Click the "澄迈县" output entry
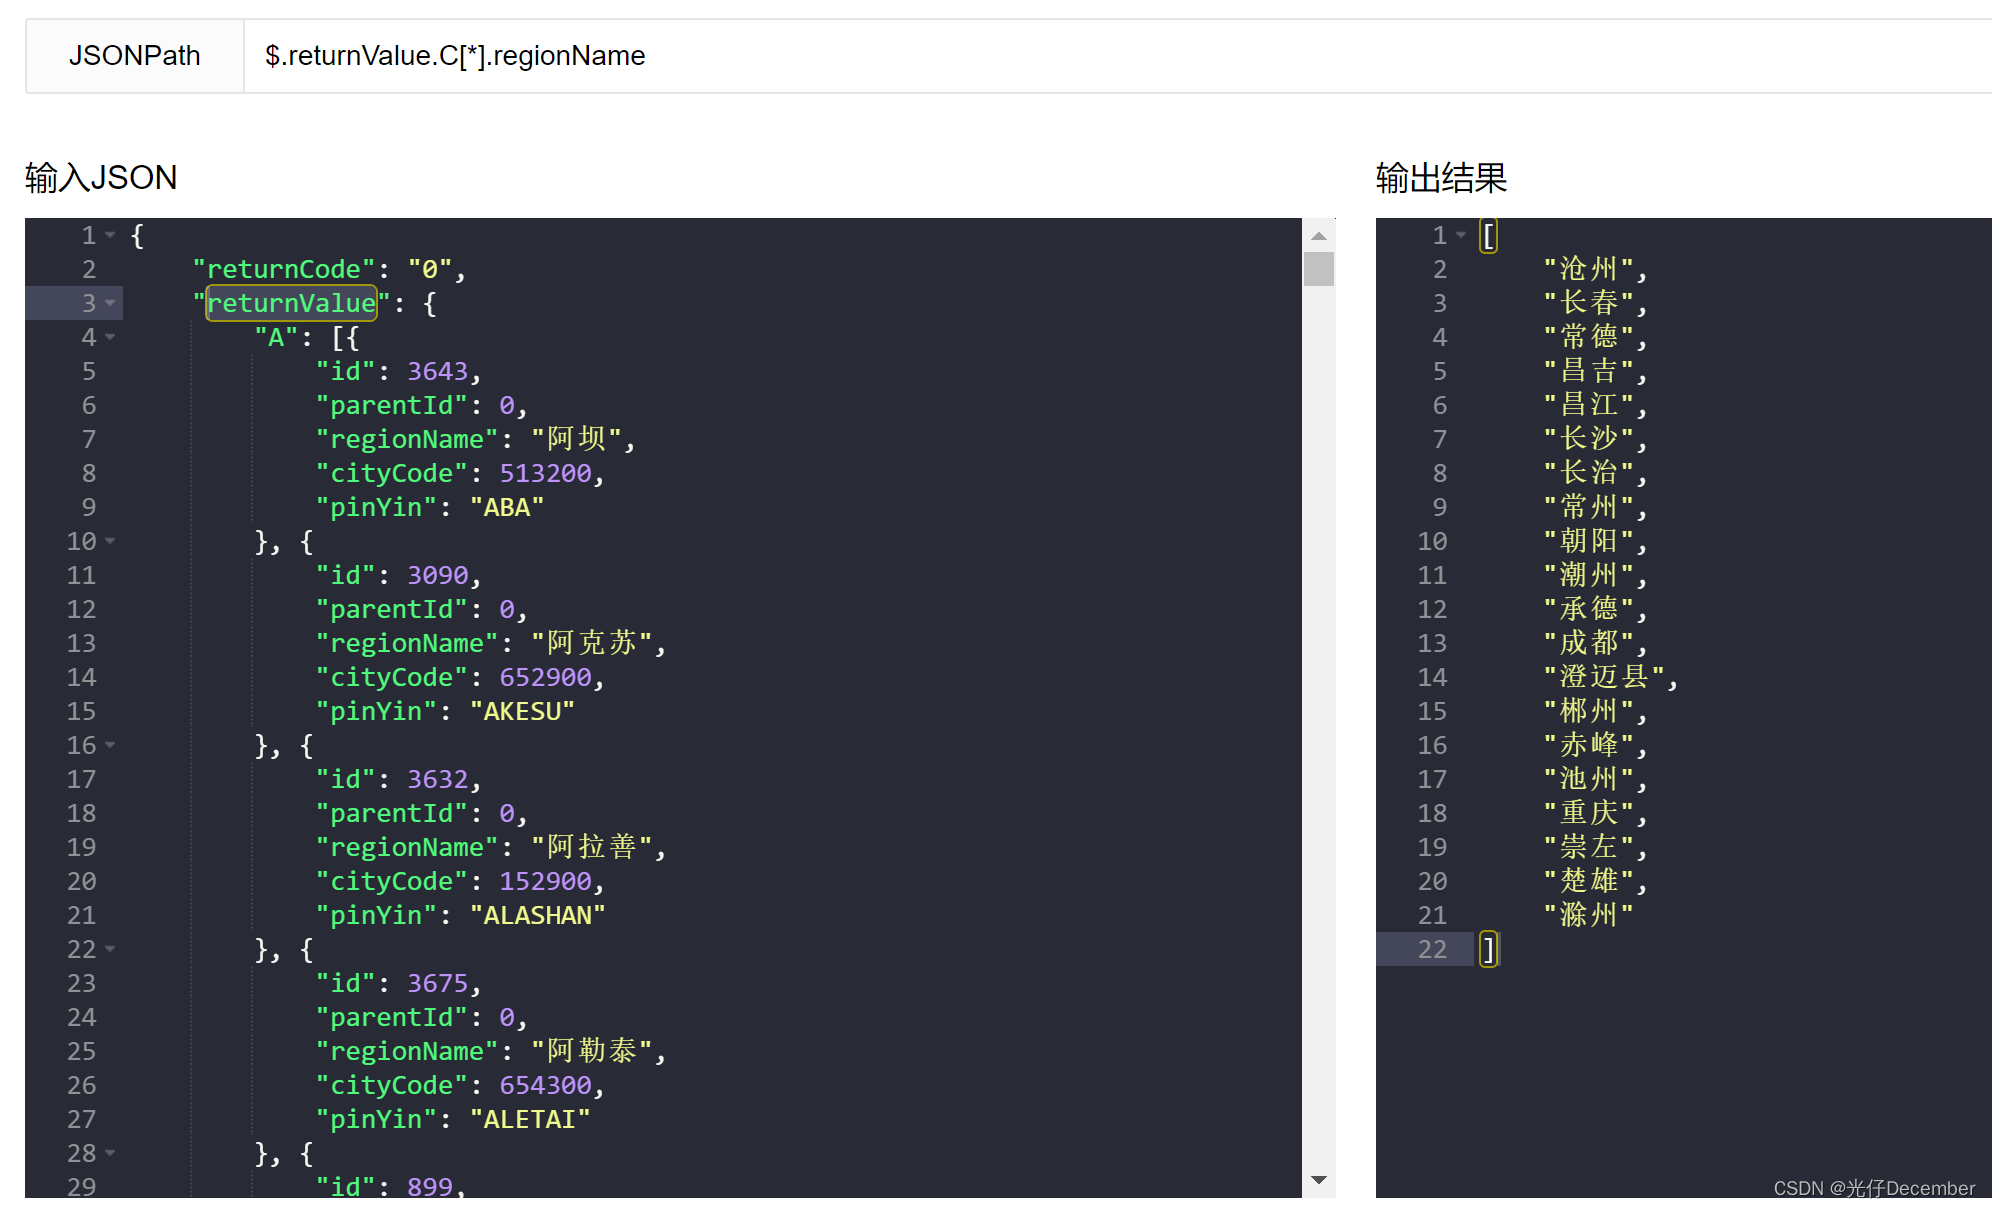1992x1208 pixels. 1604,677
